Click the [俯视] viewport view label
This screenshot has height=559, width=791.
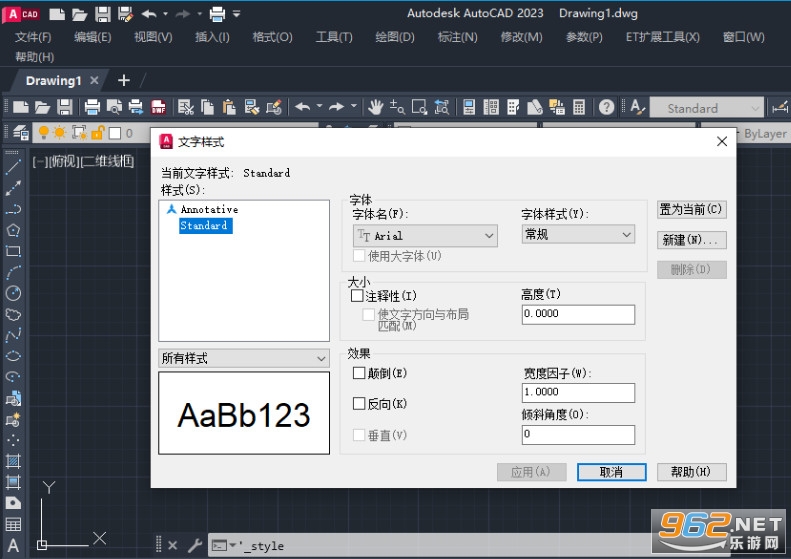click(63, 161)
